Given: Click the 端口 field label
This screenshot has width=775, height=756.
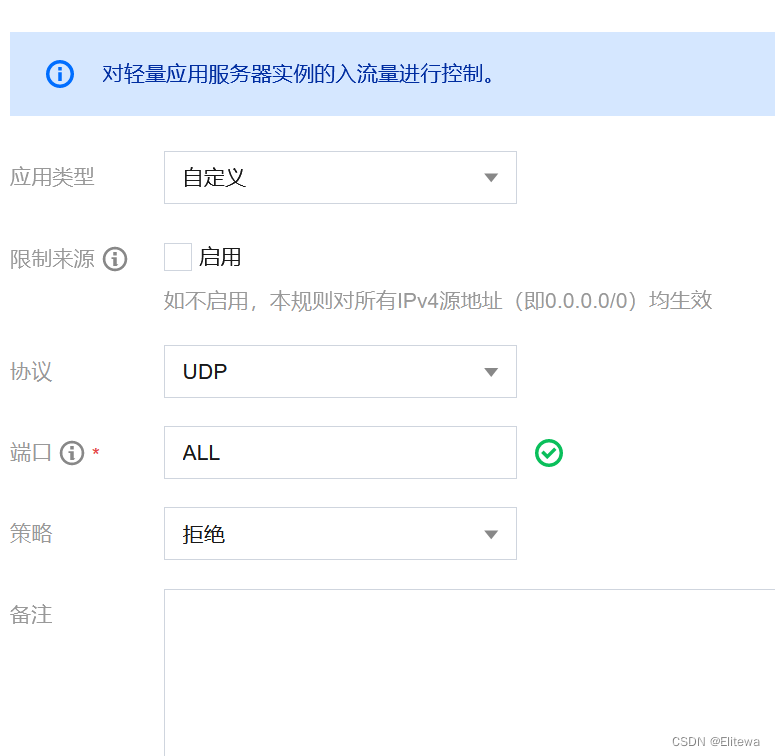Looking at the screenshot, I should [x=31, y=453].
